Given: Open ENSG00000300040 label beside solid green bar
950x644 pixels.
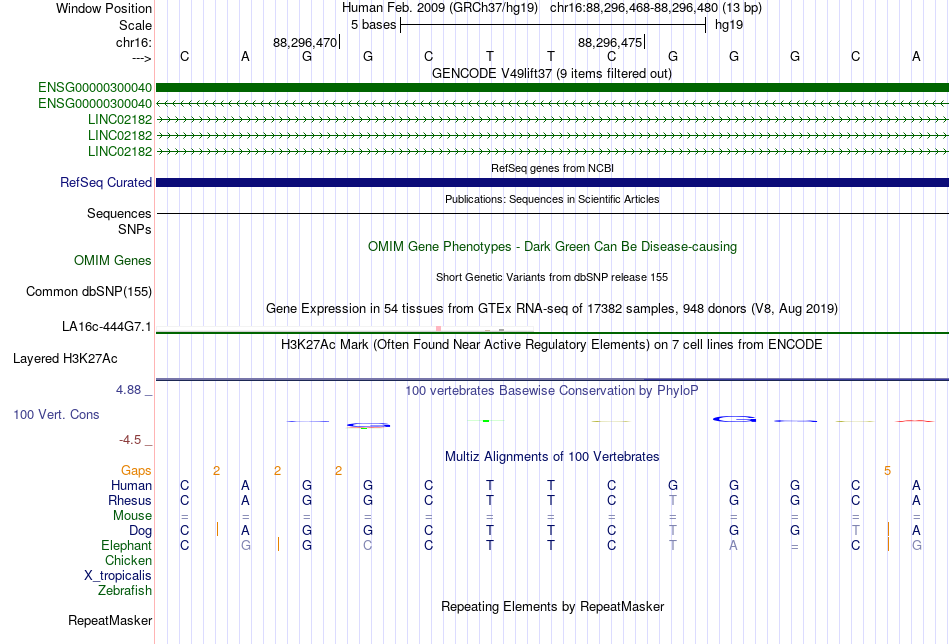Looking at the screenshot, I should tap(95, 88).
